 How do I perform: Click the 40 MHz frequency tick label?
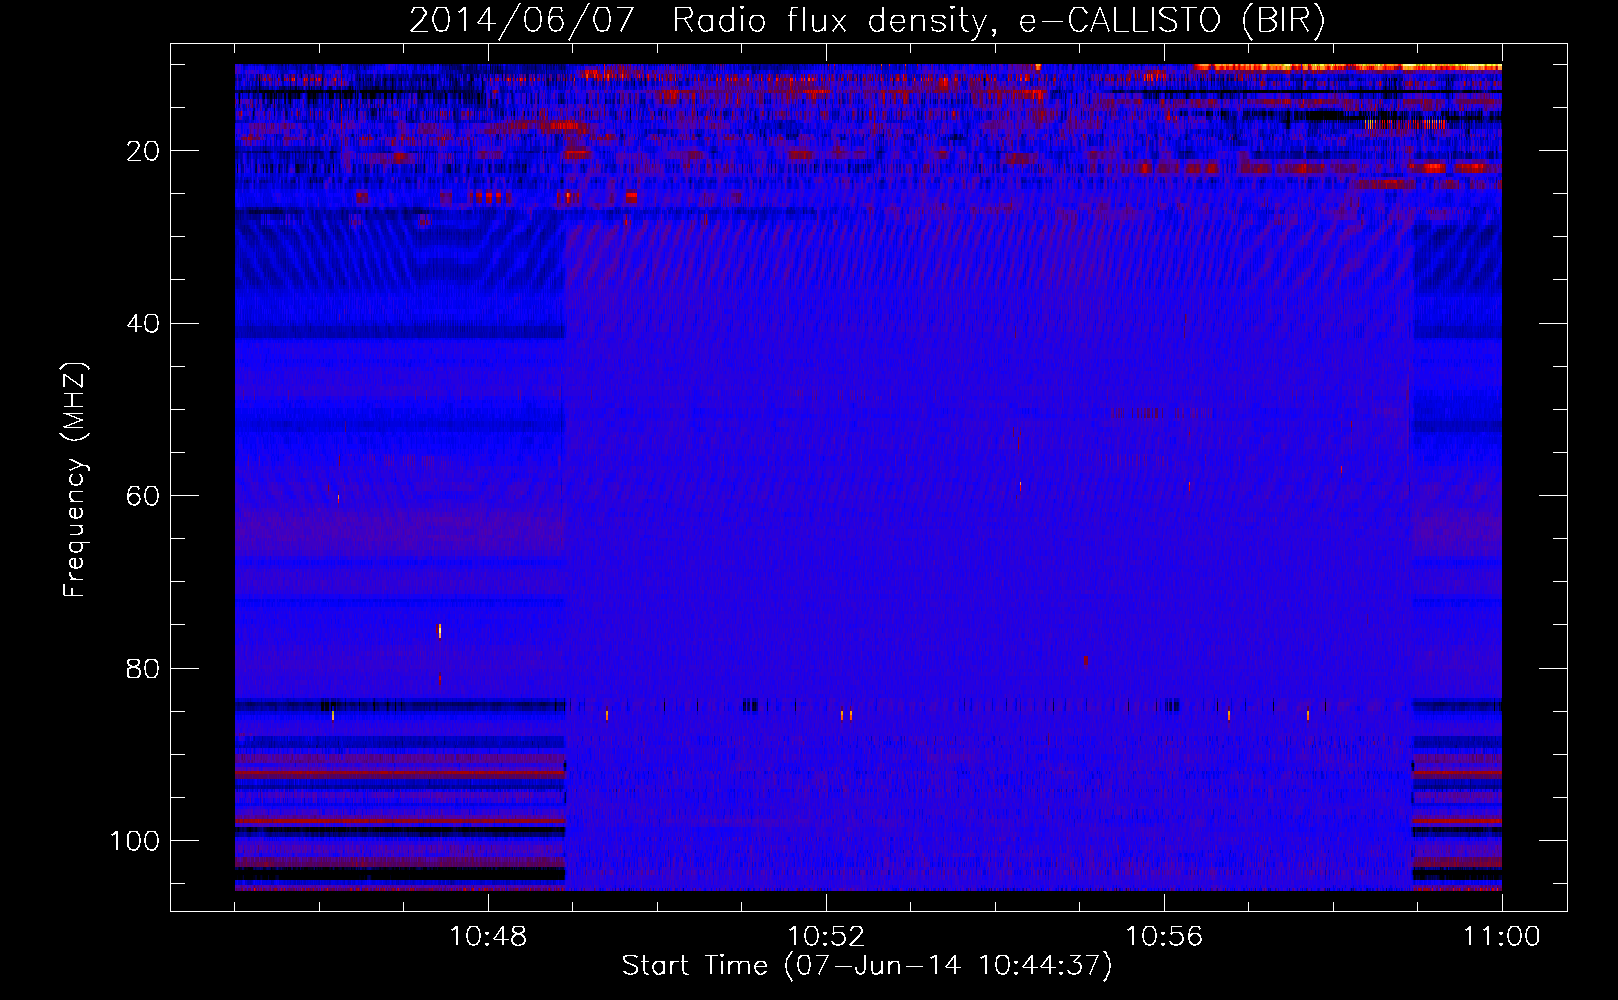click(144, 324)
